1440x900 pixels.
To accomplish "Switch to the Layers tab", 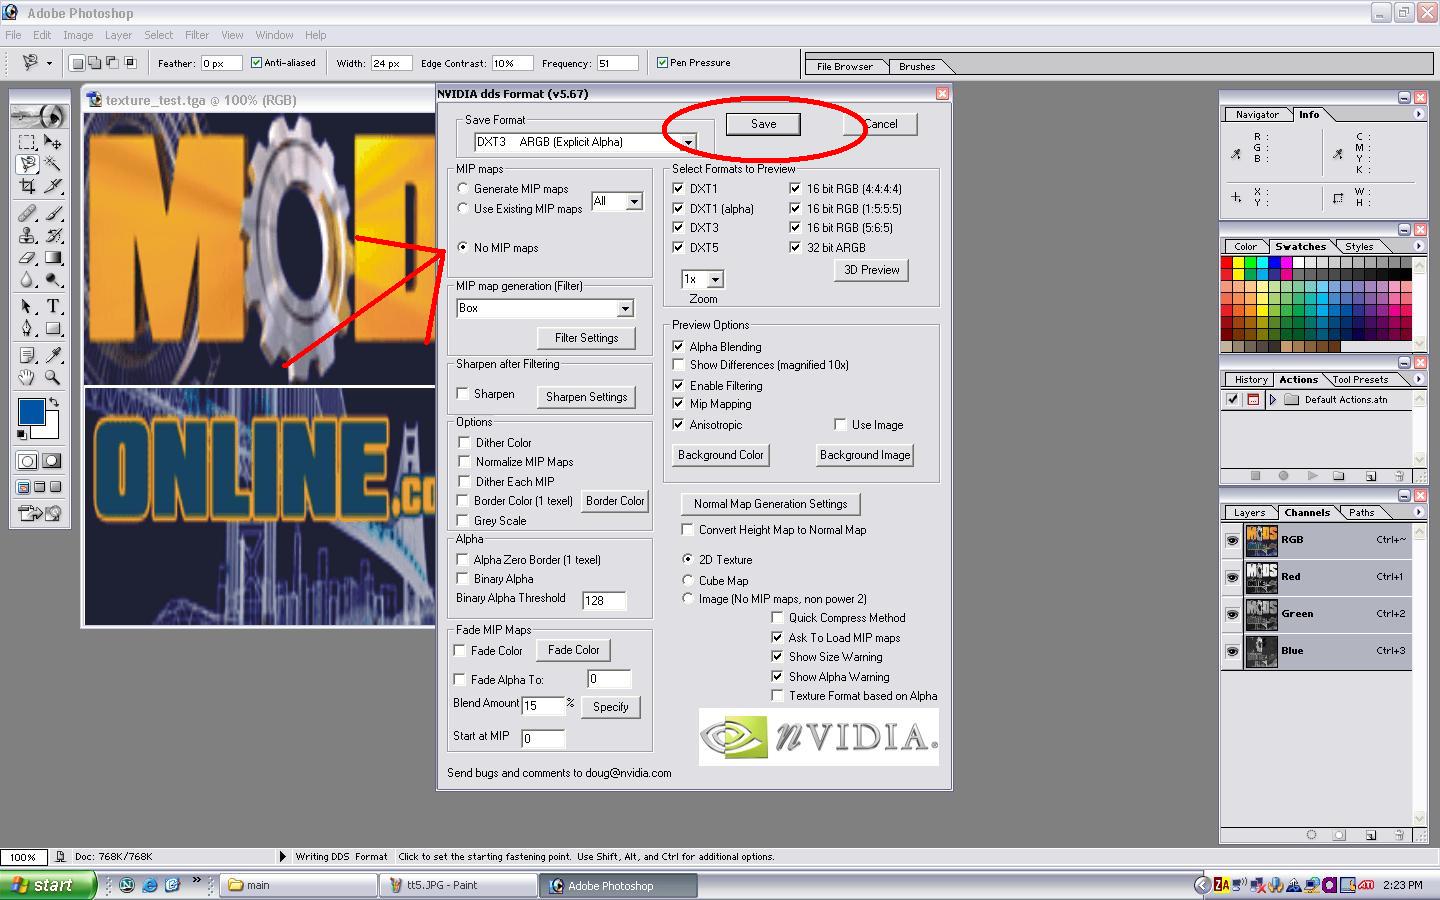I will tap(1249, 512).
